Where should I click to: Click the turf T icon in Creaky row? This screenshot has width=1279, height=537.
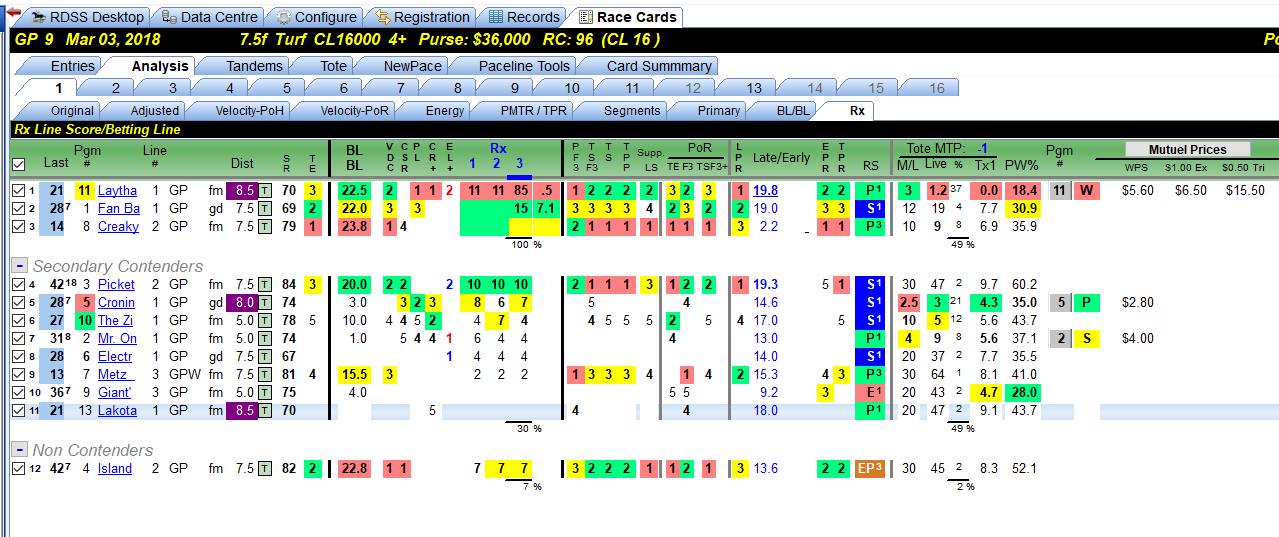[265, 226]
